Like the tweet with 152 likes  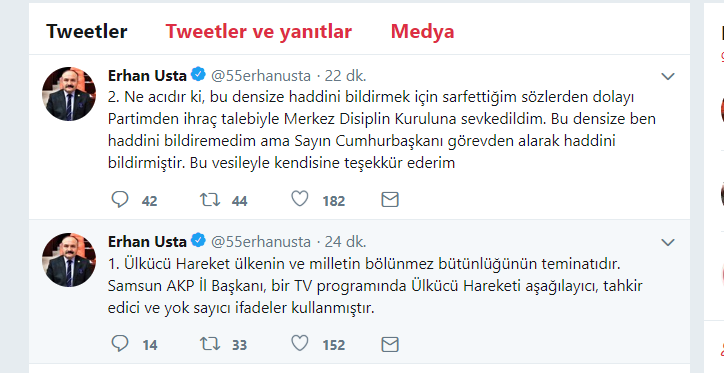coord(300,343)
